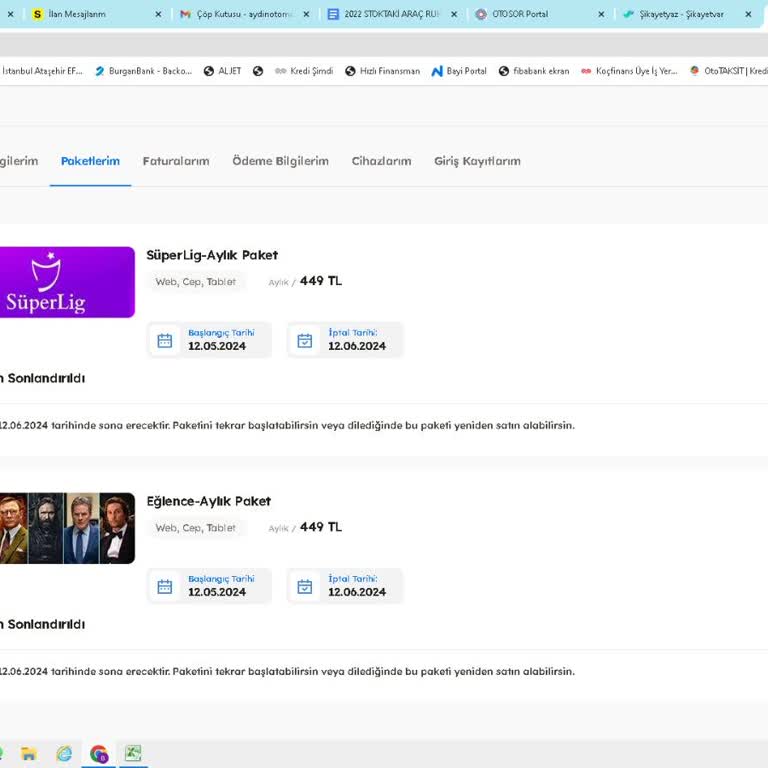Image resolution: width=768 pixels, height=768 pixels.
Task: Switch to the OTOSOR Portal browser tab
Action: 539,14
